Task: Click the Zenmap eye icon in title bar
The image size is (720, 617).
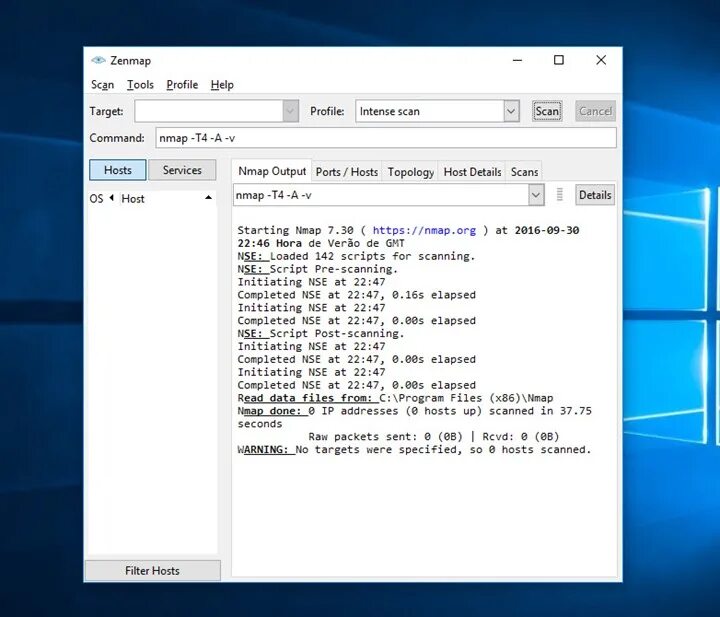Action: coord(98,60)
